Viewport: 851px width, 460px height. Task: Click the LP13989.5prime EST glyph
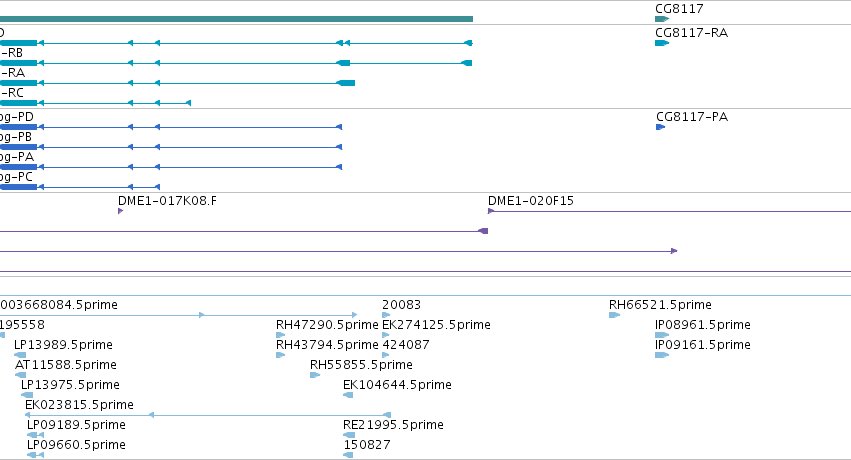point(20,355)
